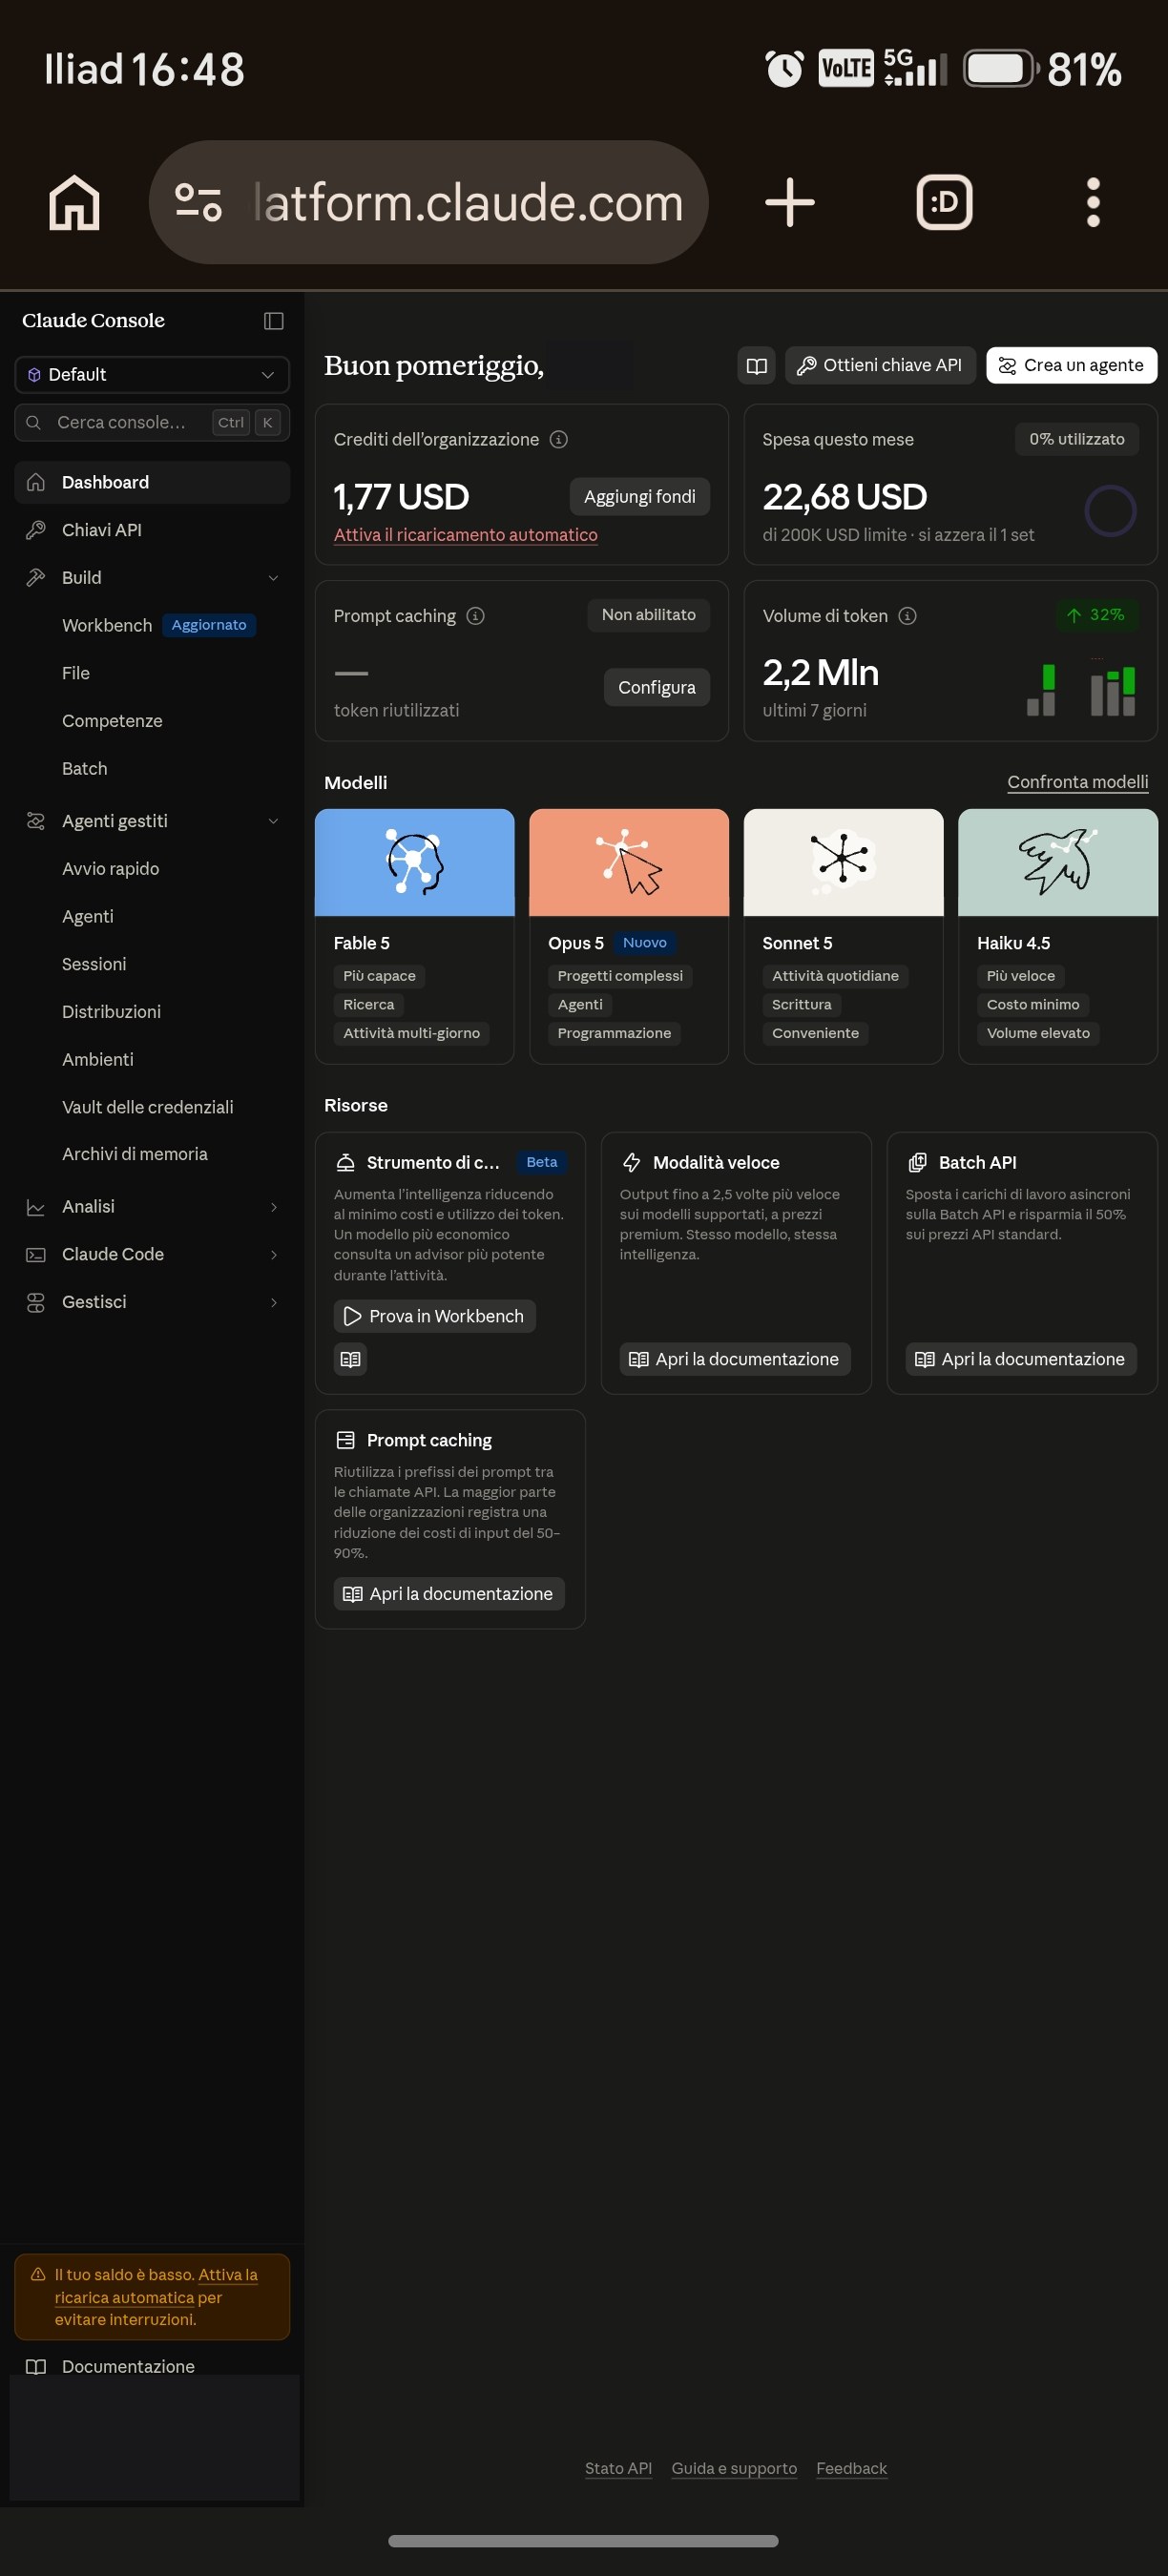Open Chiavi API in the sidebar

[152, 530]
